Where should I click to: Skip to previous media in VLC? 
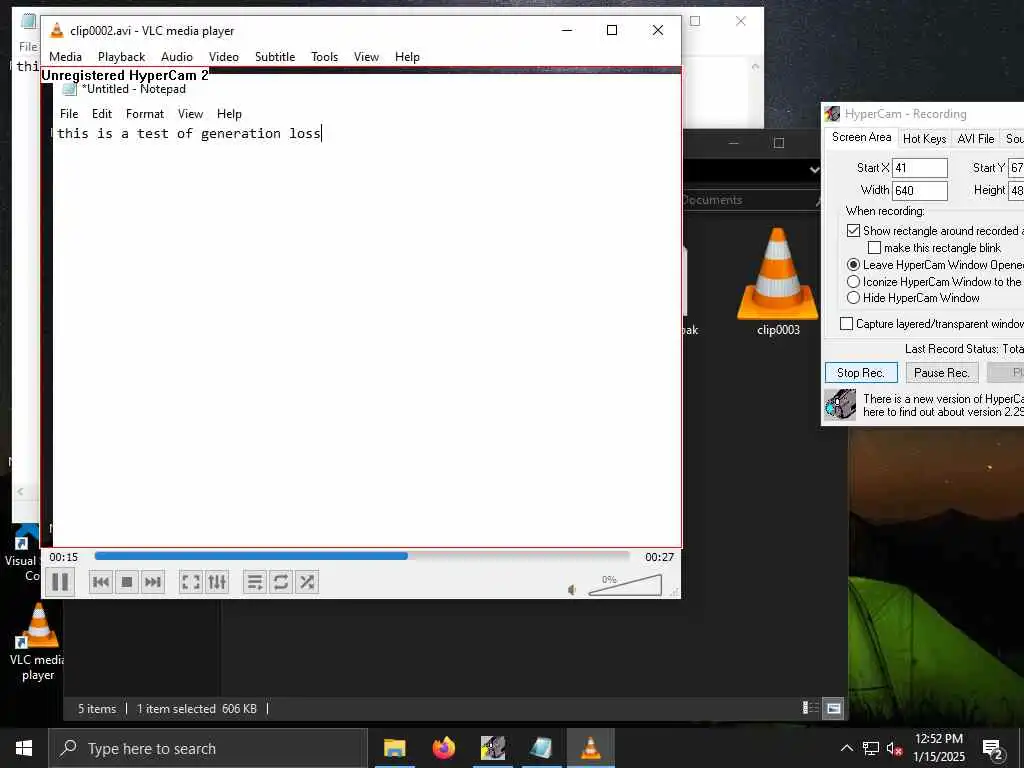(x=101, y=582)
